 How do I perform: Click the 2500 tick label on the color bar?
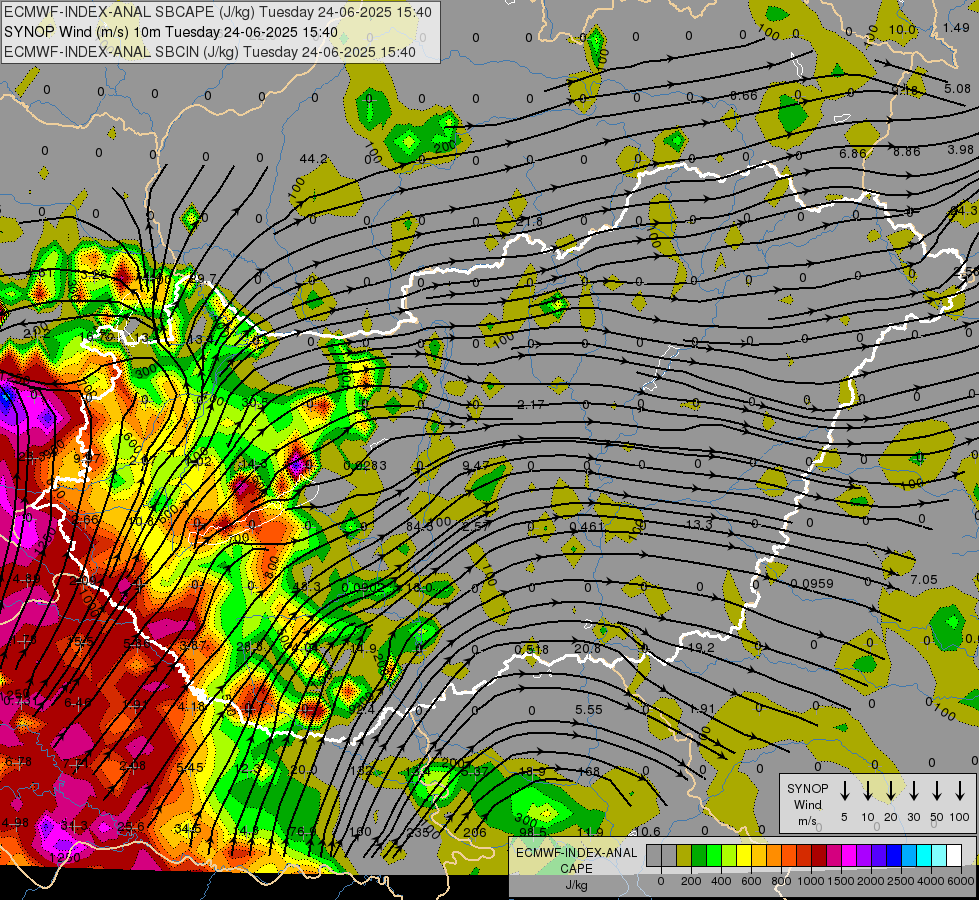pos(901,881)
